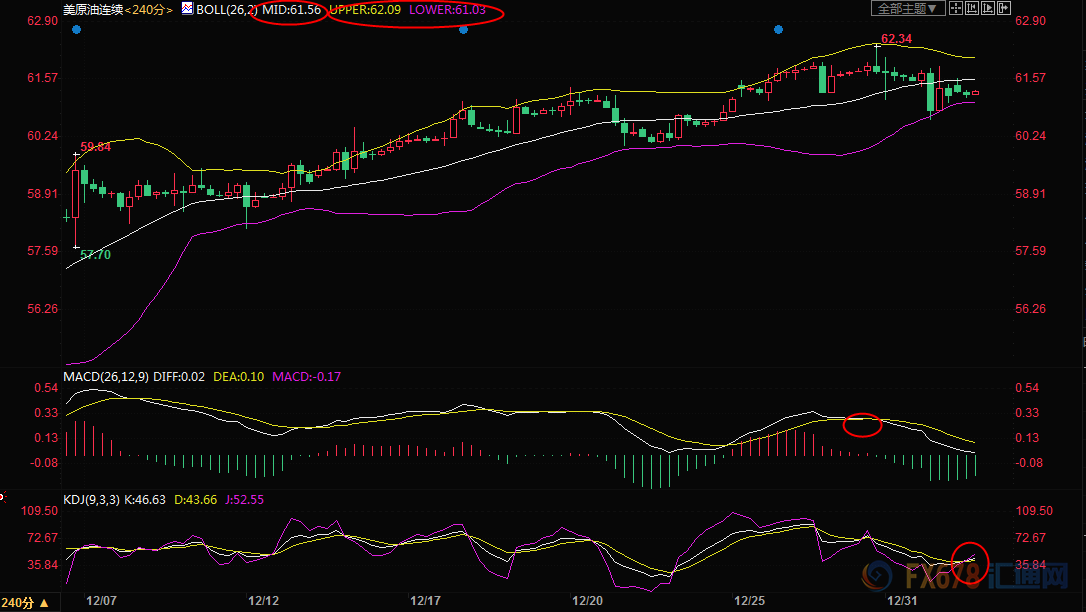Click the 62.34 high price marker

[x=896, y=39]
